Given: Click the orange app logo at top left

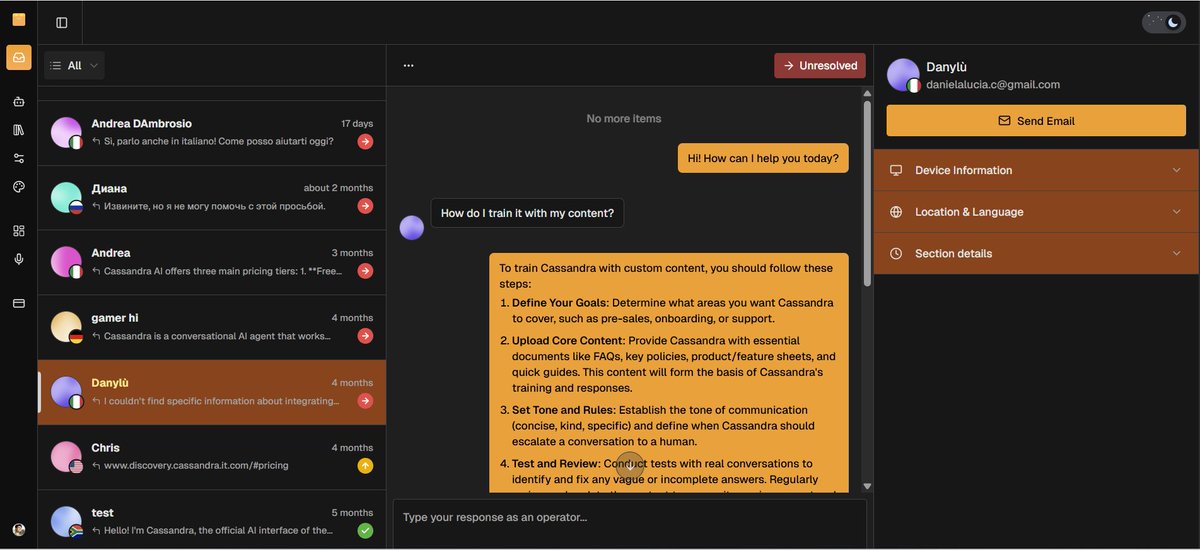Looking at the screenshot, I should pyautogui.click(x=19, y=19).
